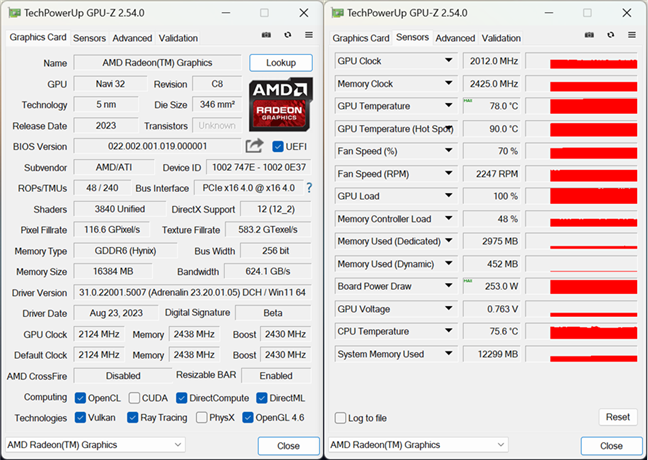This screenshot has height=460, width=648.
Task: Toggle the CUDA checkbox
Action: (x=134, y=398)
